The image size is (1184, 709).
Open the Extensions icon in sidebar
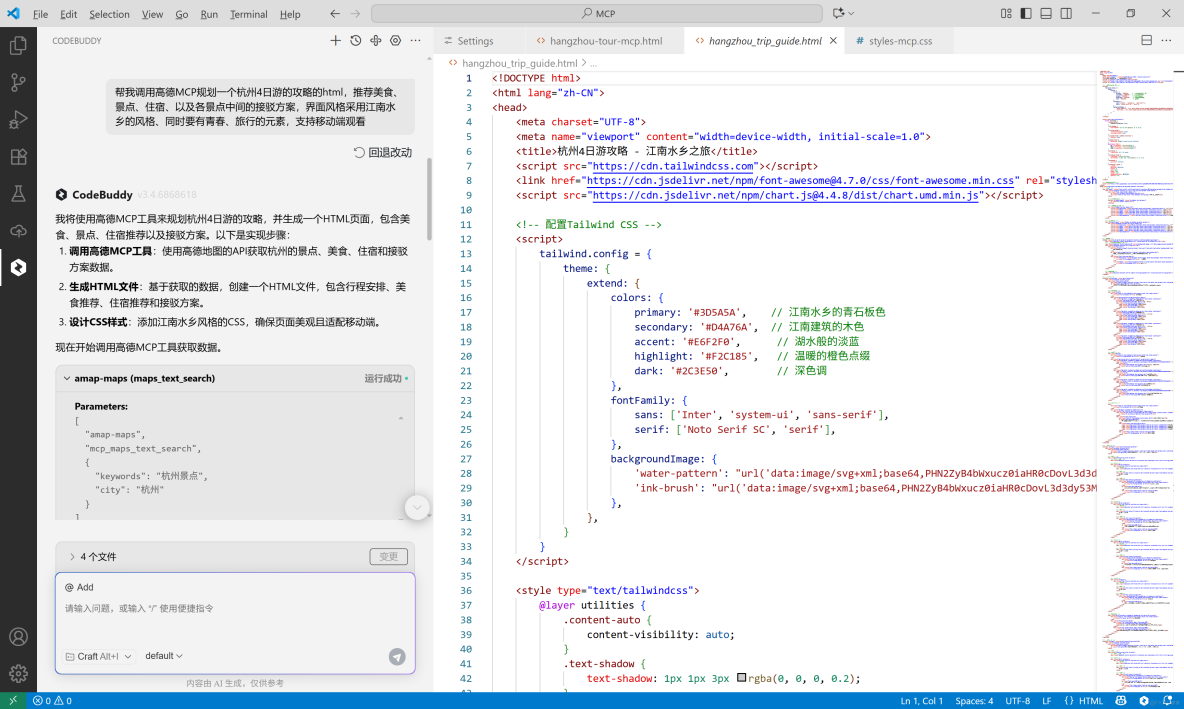(18, 157)
